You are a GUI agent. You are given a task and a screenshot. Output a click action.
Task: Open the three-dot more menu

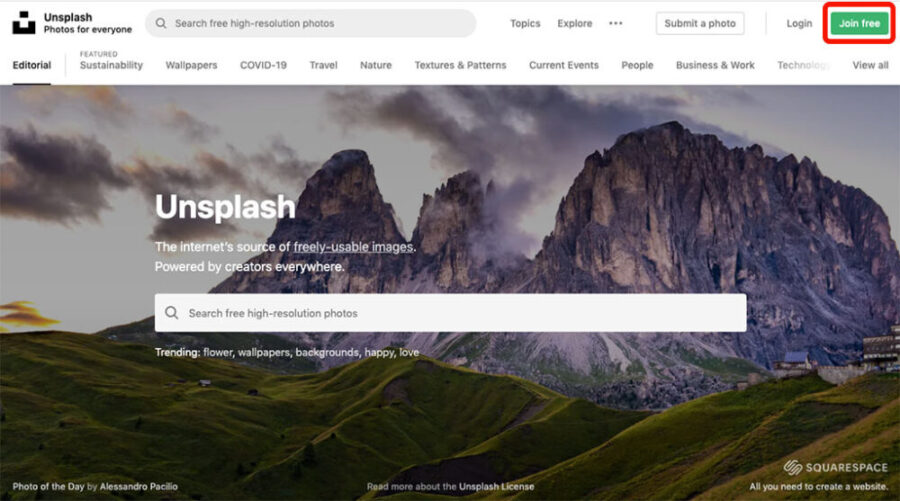615,24
